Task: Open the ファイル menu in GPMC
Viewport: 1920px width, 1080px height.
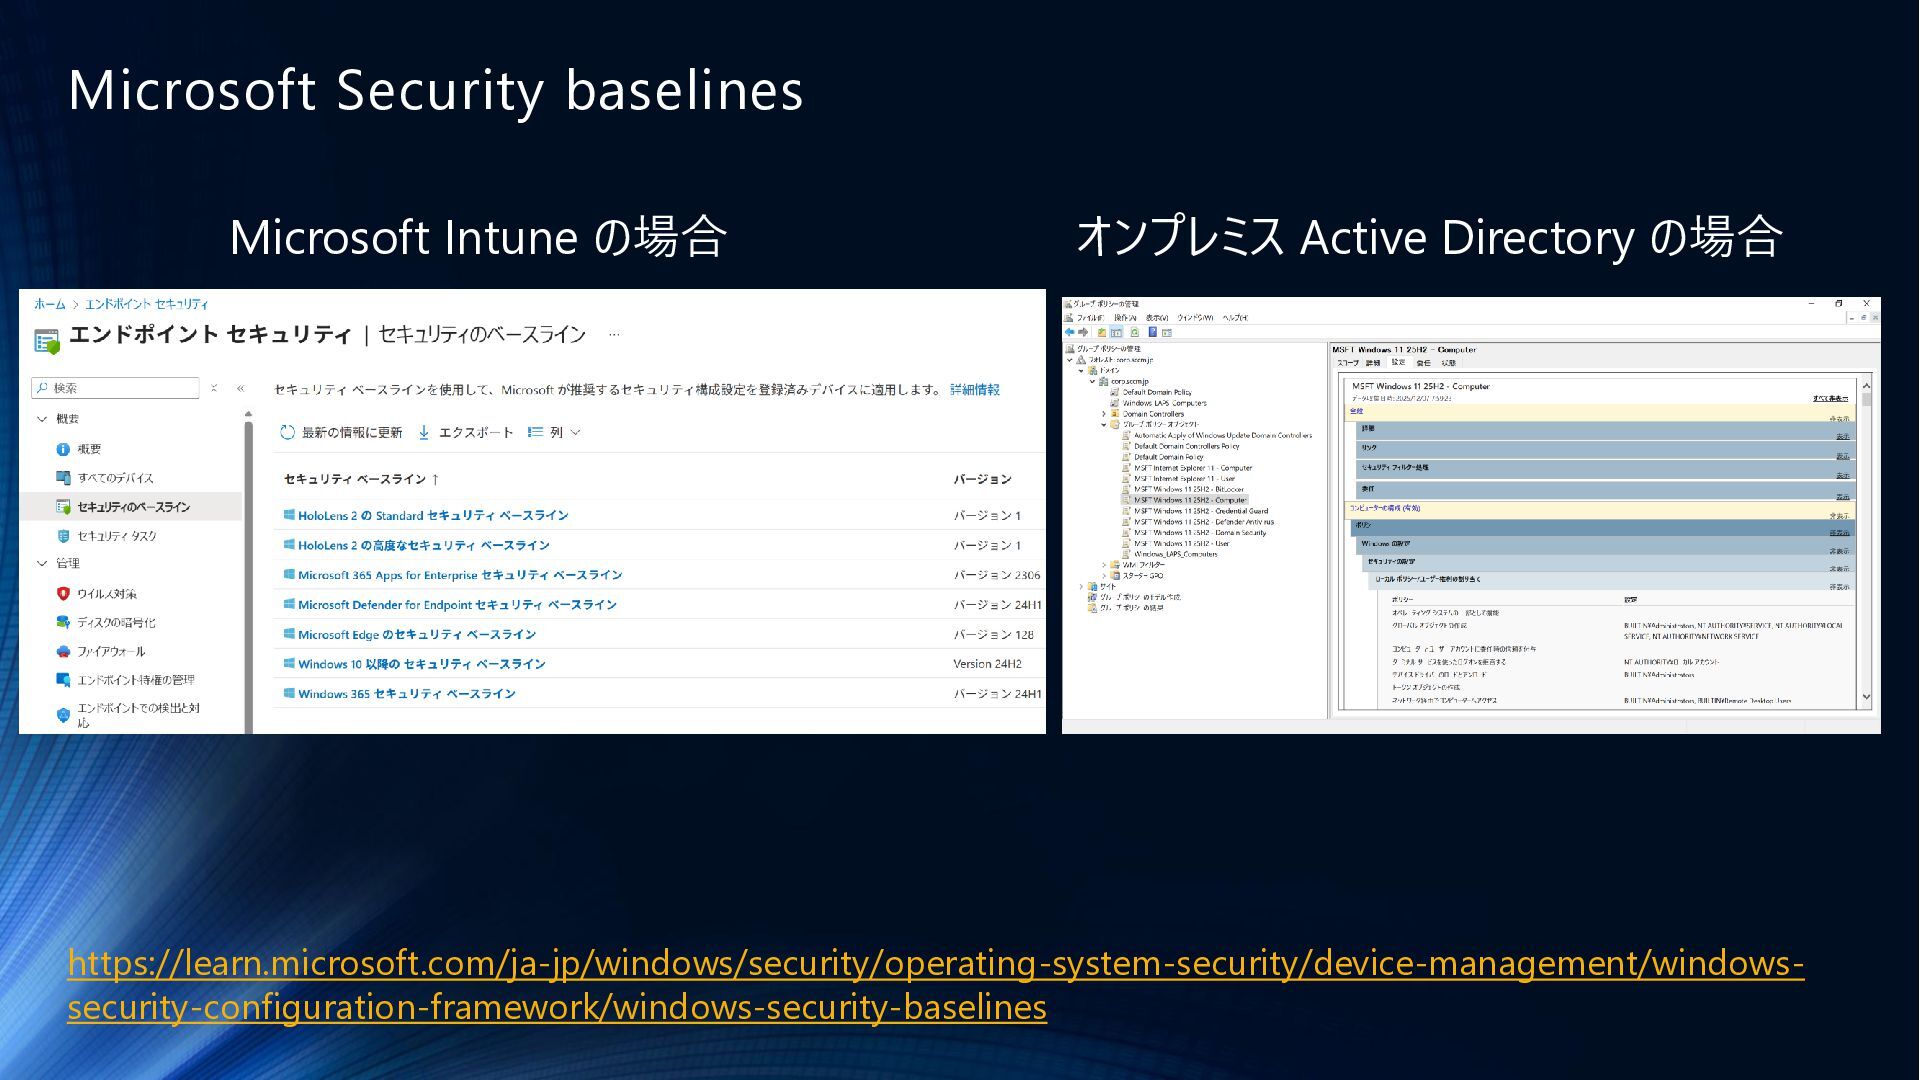Action: click(x=1089, y=318)
